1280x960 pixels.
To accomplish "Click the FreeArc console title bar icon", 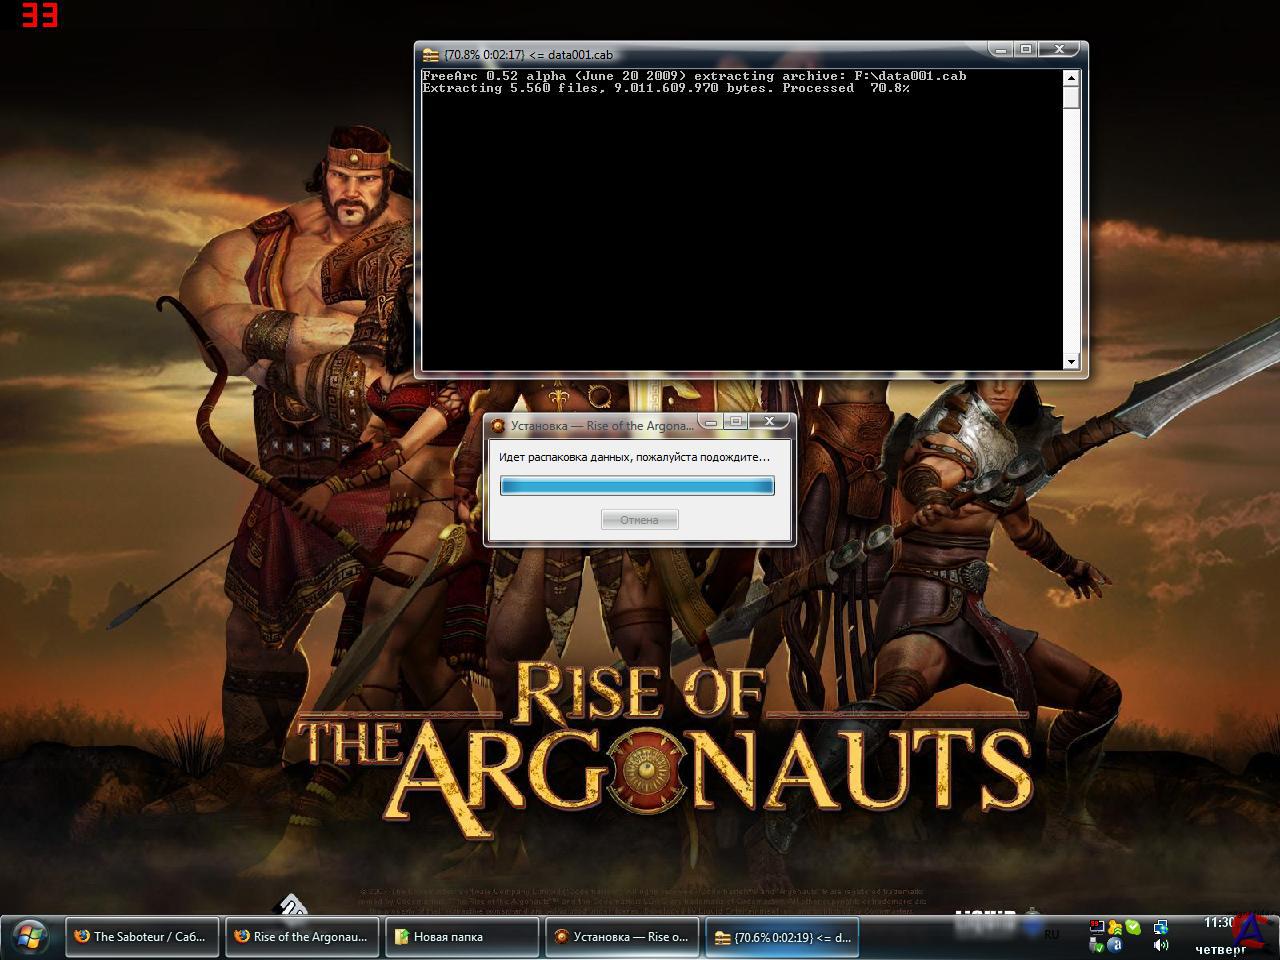I will [x=430, y=55].
